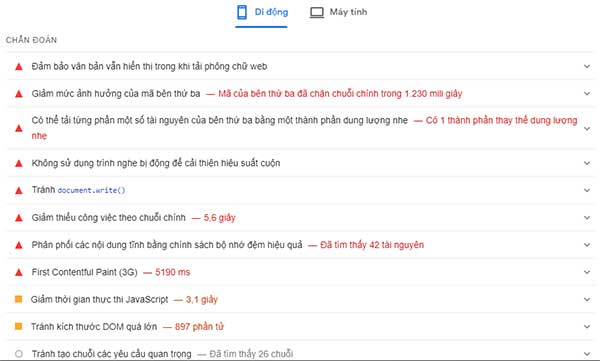The width and height of the screenshot is (600, 361).
Task: Click red triangle beside passive listeners audit
Action: (18, 163)
